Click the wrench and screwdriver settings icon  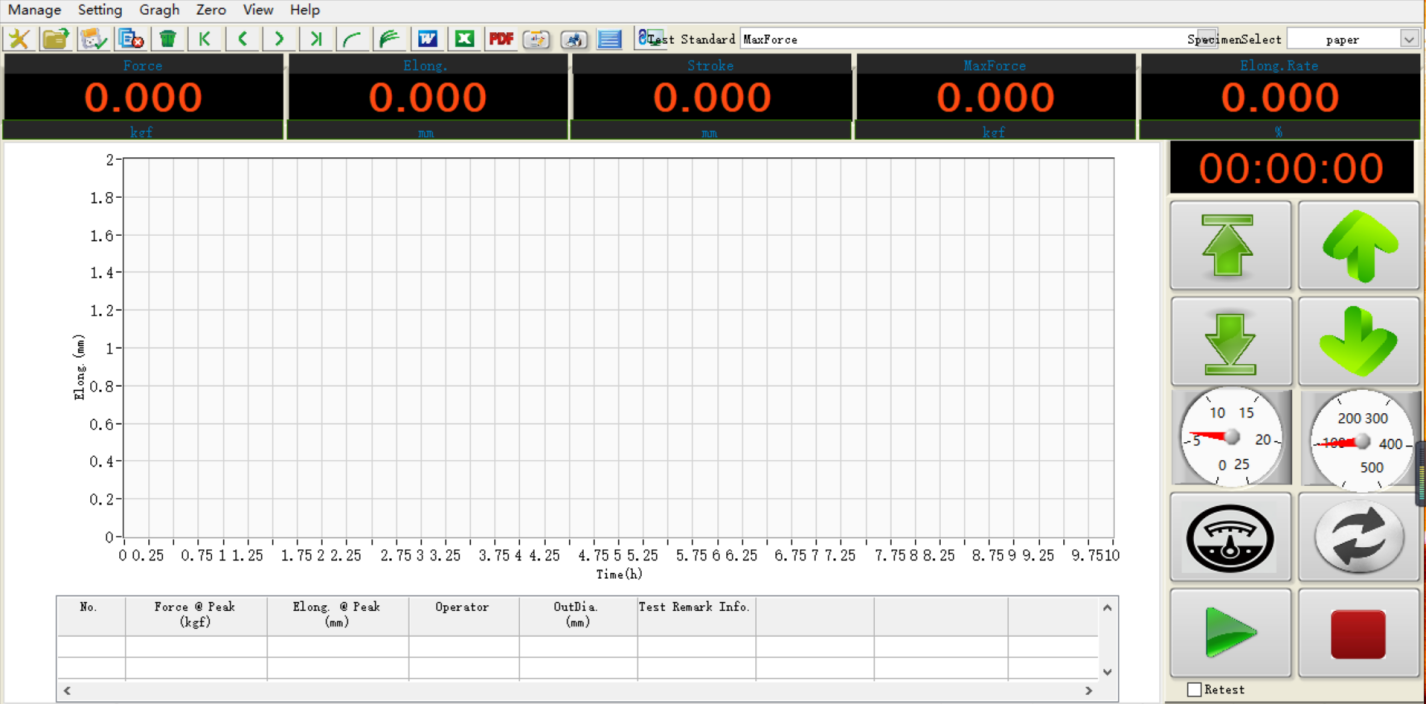click(19, 39)
